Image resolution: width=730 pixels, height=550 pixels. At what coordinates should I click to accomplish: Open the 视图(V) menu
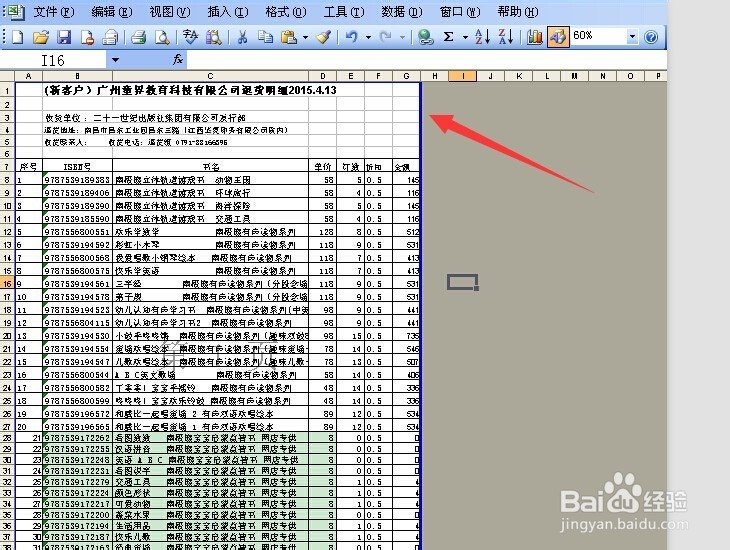click(x=170, y=12)
